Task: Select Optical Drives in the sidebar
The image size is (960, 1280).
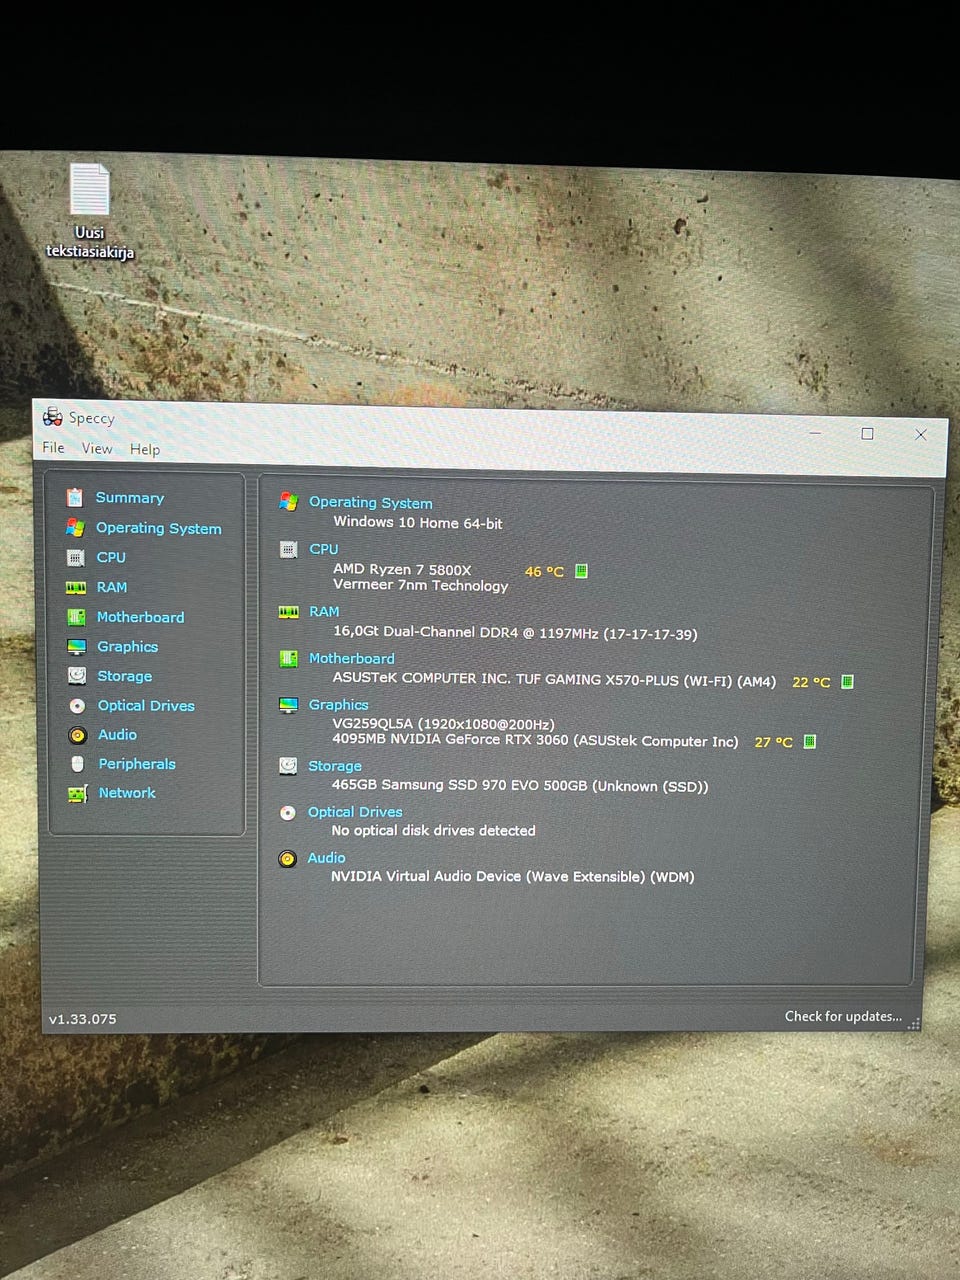Action: (146, 705)
